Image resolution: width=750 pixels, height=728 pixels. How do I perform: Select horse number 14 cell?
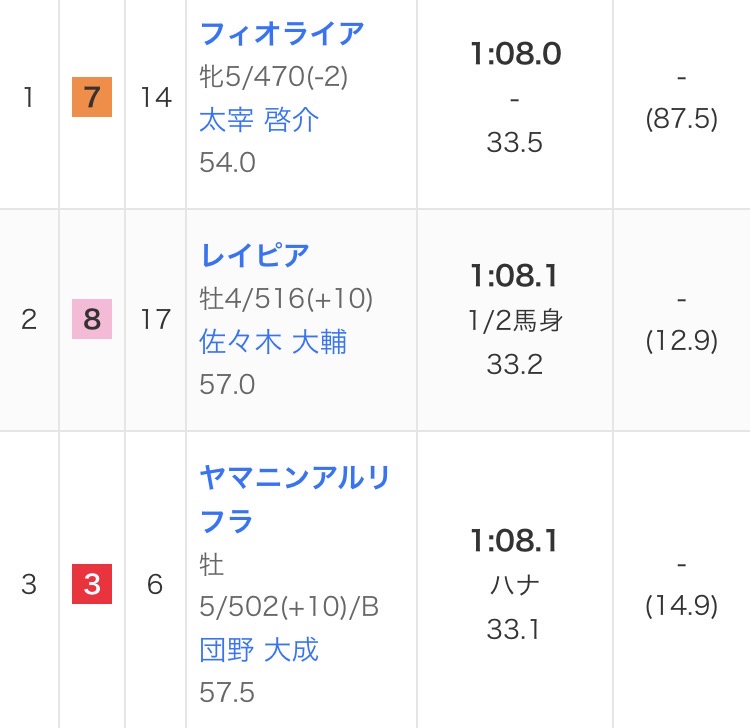pos(156,98)
